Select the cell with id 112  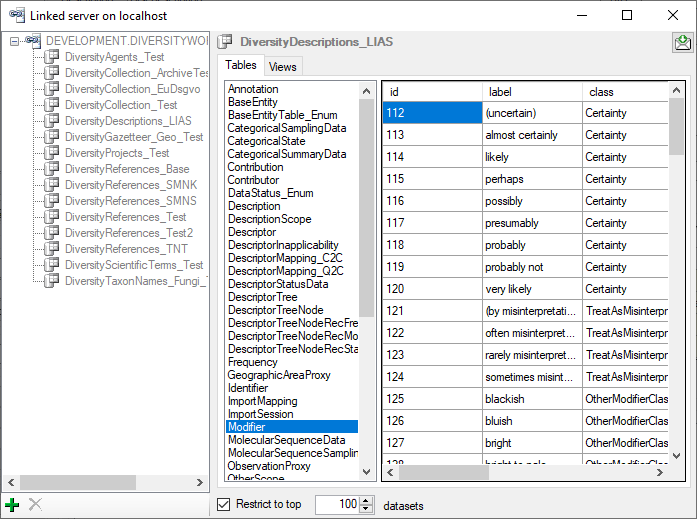coord(433,112)
